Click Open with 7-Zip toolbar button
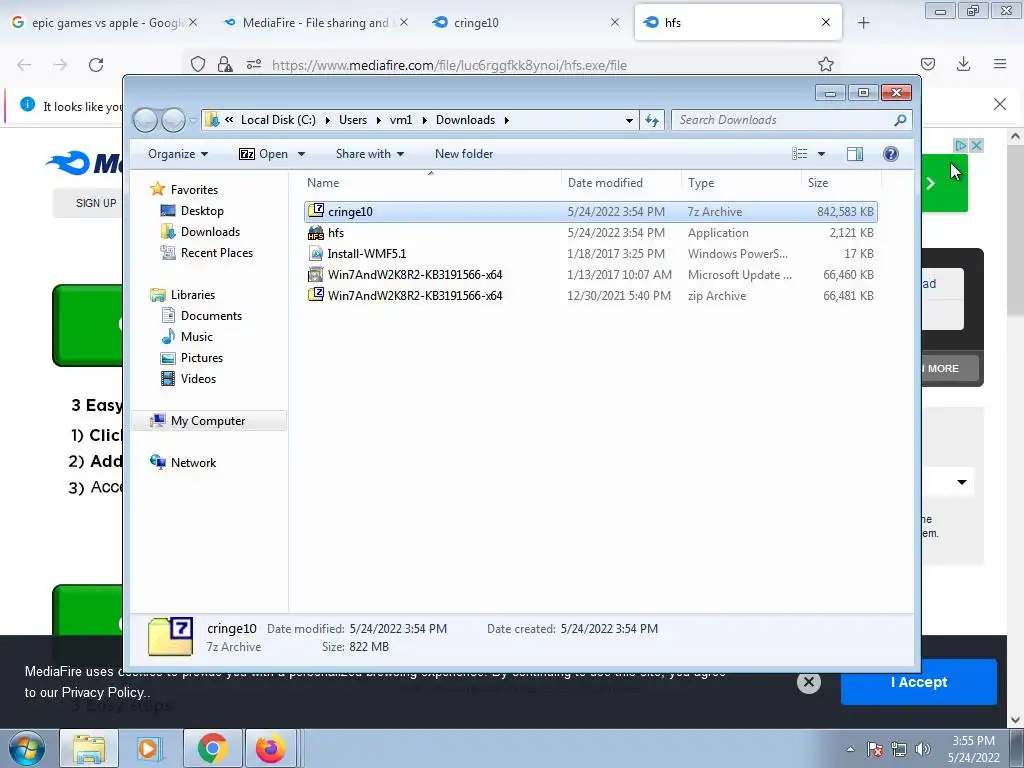 pos(263,153)
